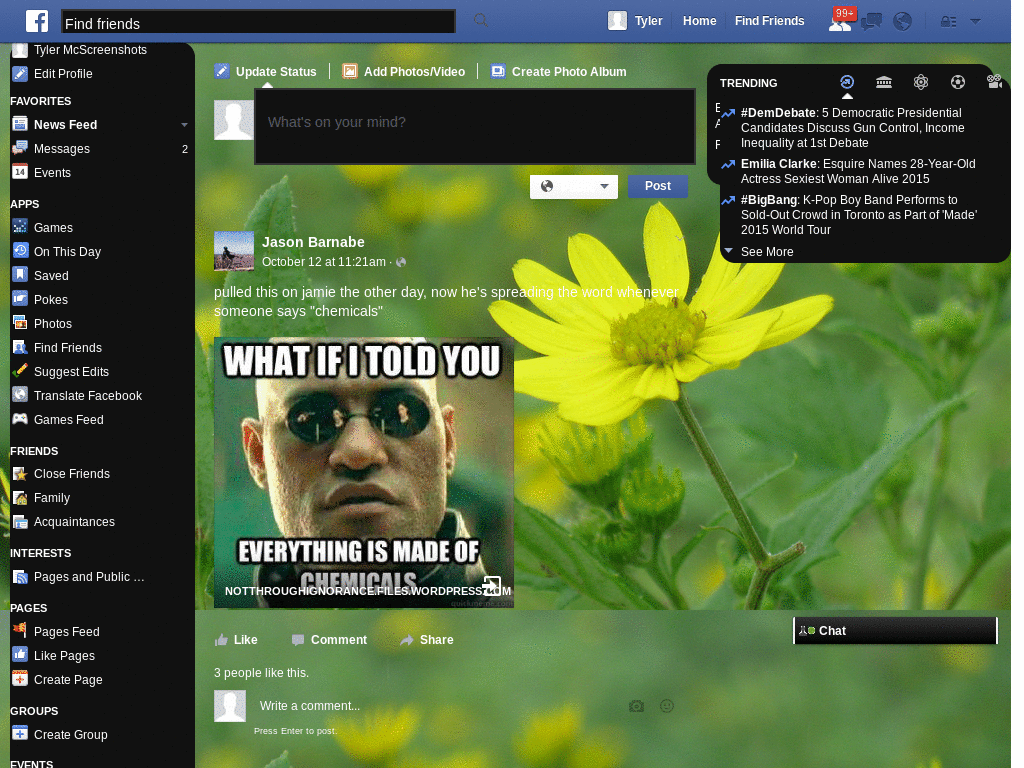
Task: Expand the account menu arrow in top bar
Action: coord(976,21)
